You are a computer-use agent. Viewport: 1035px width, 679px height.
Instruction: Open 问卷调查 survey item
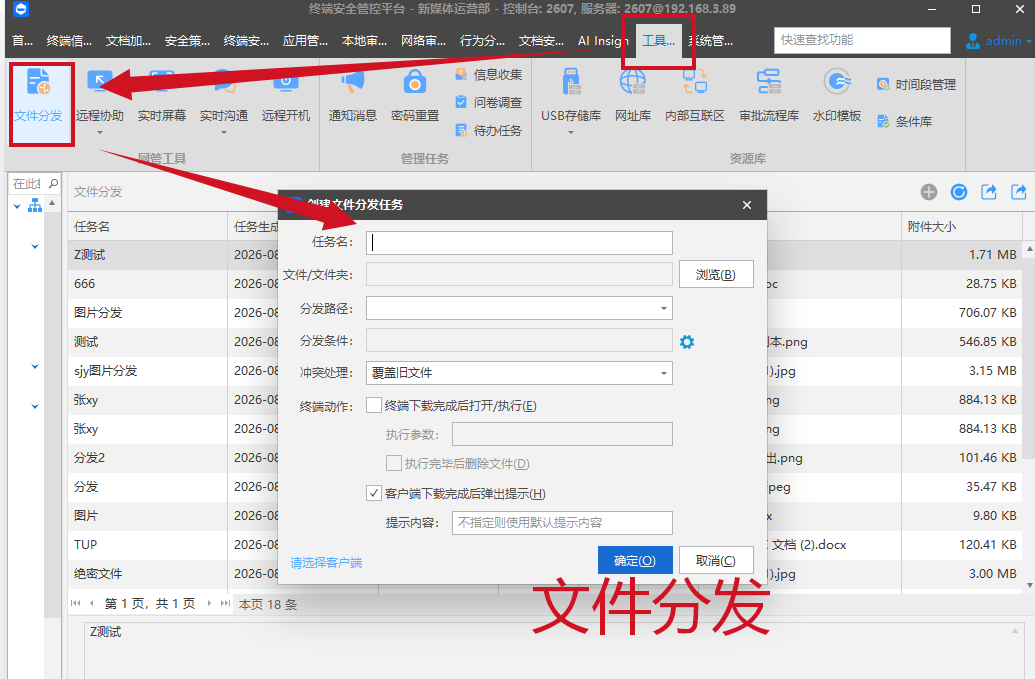489,102
